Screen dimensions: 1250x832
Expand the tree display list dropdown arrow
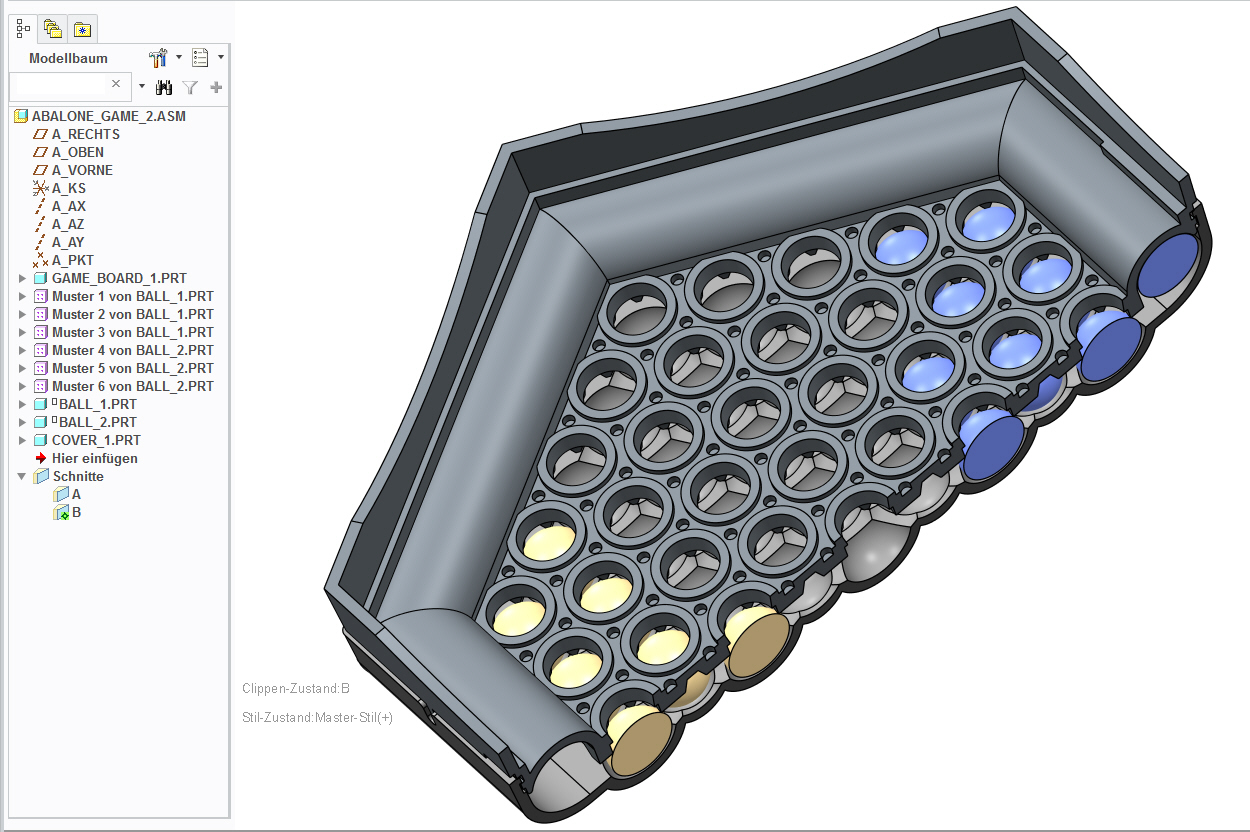(221, 57)
